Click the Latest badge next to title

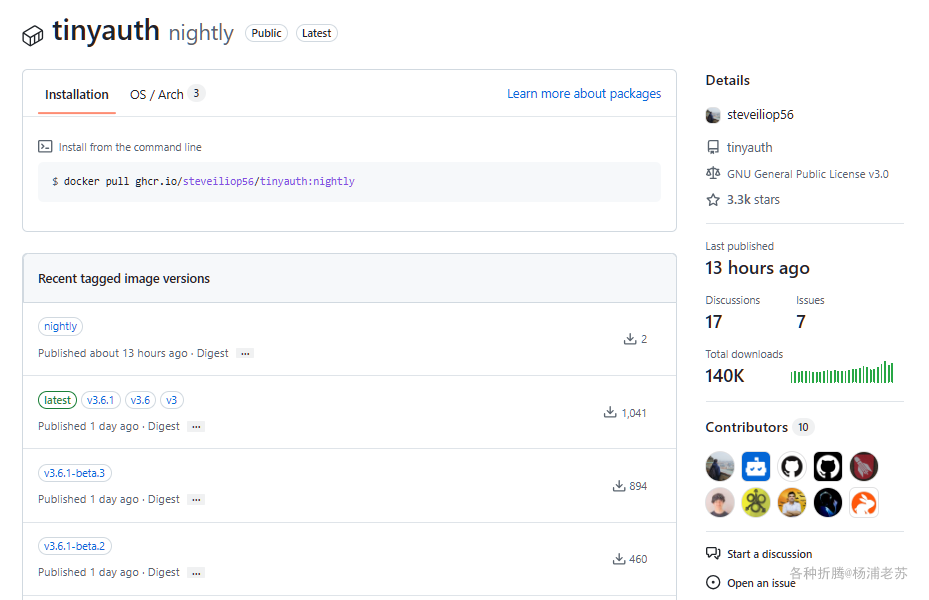pos(316,33)
